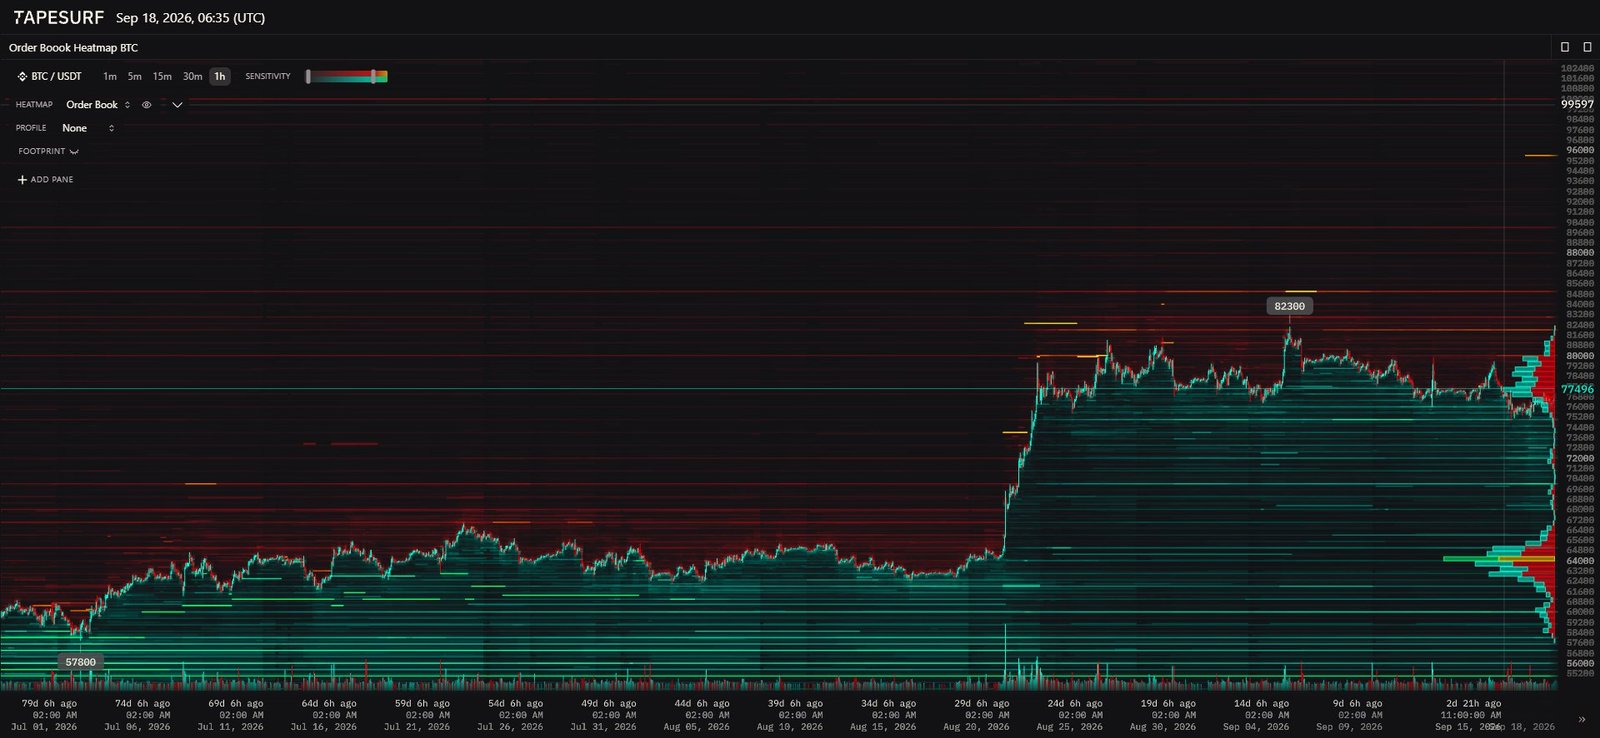Click the left pane layout icon
Viewport: 1600px width, 738px height.
click(1565, 47)
